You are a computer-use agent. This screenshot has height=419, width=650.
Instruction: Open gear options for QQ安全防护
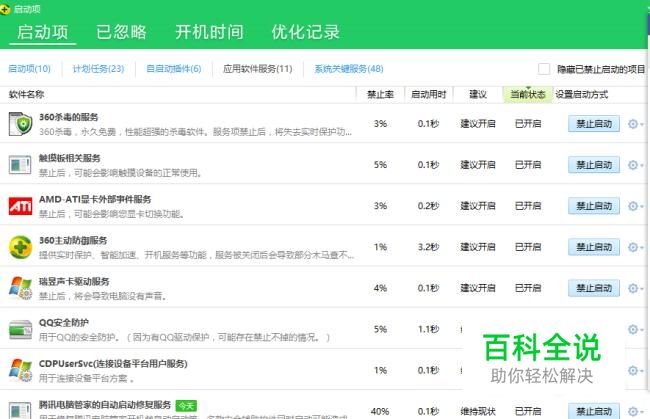coord(635,329)
